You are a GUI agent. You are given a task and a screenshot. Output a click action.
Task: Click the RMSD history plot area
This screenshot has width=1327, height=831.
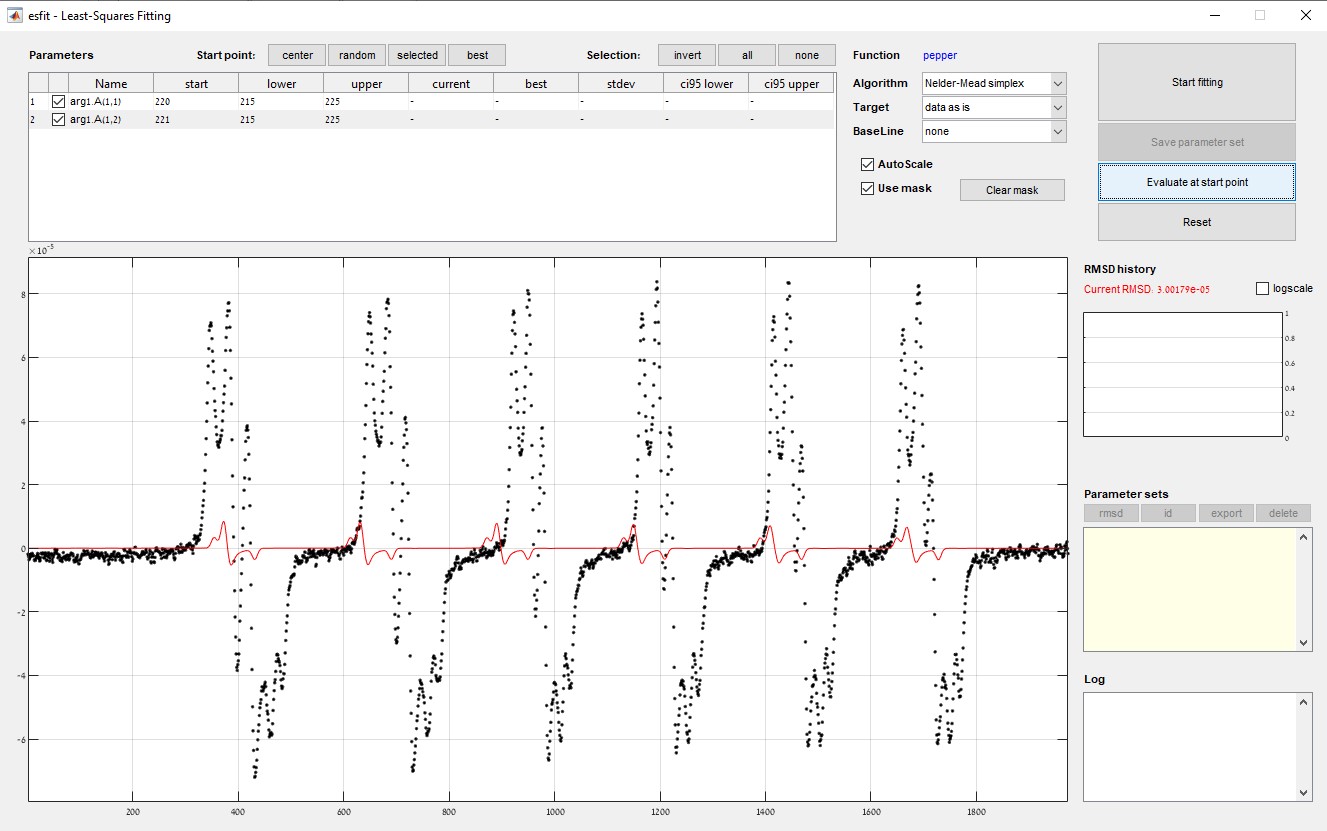pos(1183,375)
